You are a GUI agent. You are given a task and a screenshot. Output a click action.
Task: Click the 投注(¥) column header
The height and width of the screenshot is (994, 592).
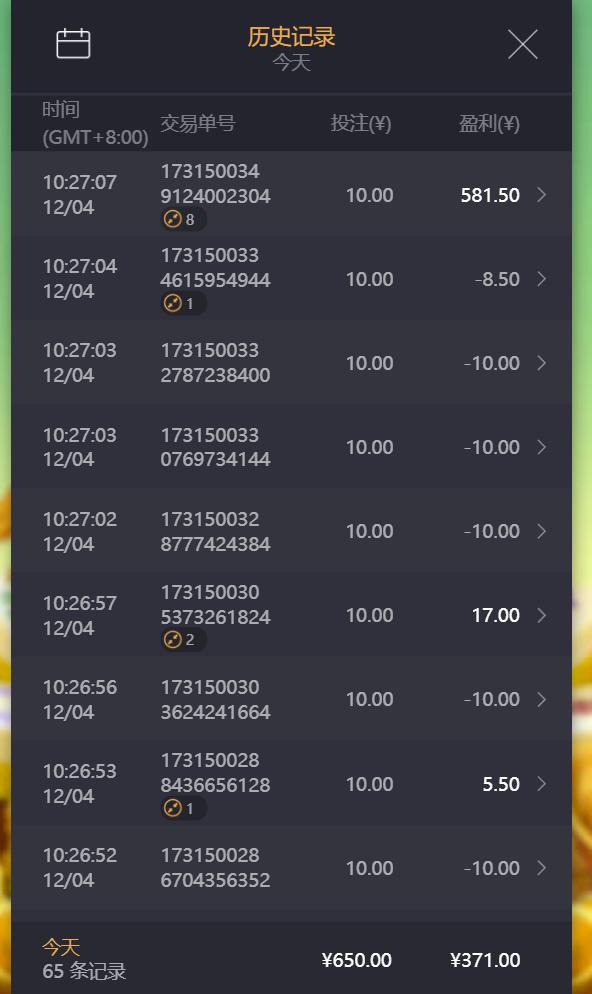point(361,123)
